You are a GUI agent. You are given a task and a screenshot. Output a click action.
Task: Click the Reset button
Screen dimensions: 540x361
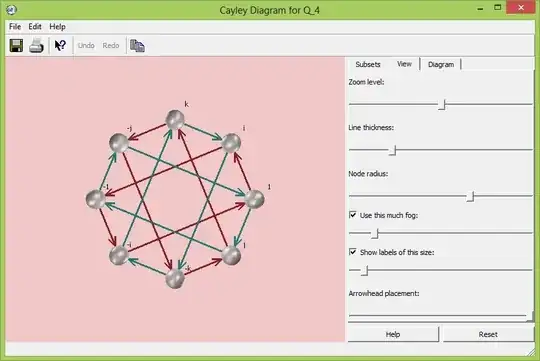pos(488,334)
